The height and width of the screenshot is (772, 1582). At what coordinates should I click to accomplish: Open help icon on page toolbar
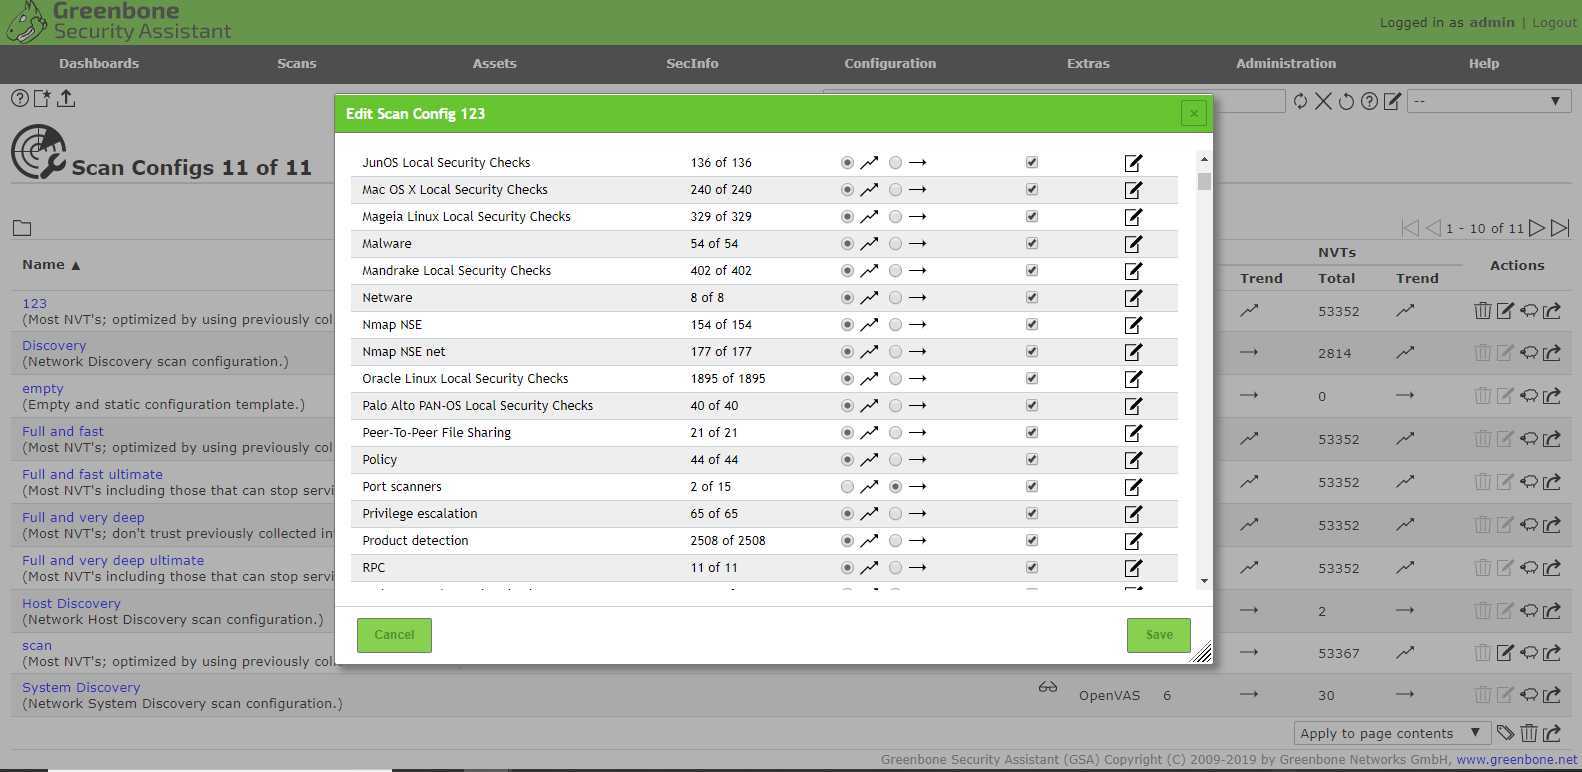(x=19, y=98)
